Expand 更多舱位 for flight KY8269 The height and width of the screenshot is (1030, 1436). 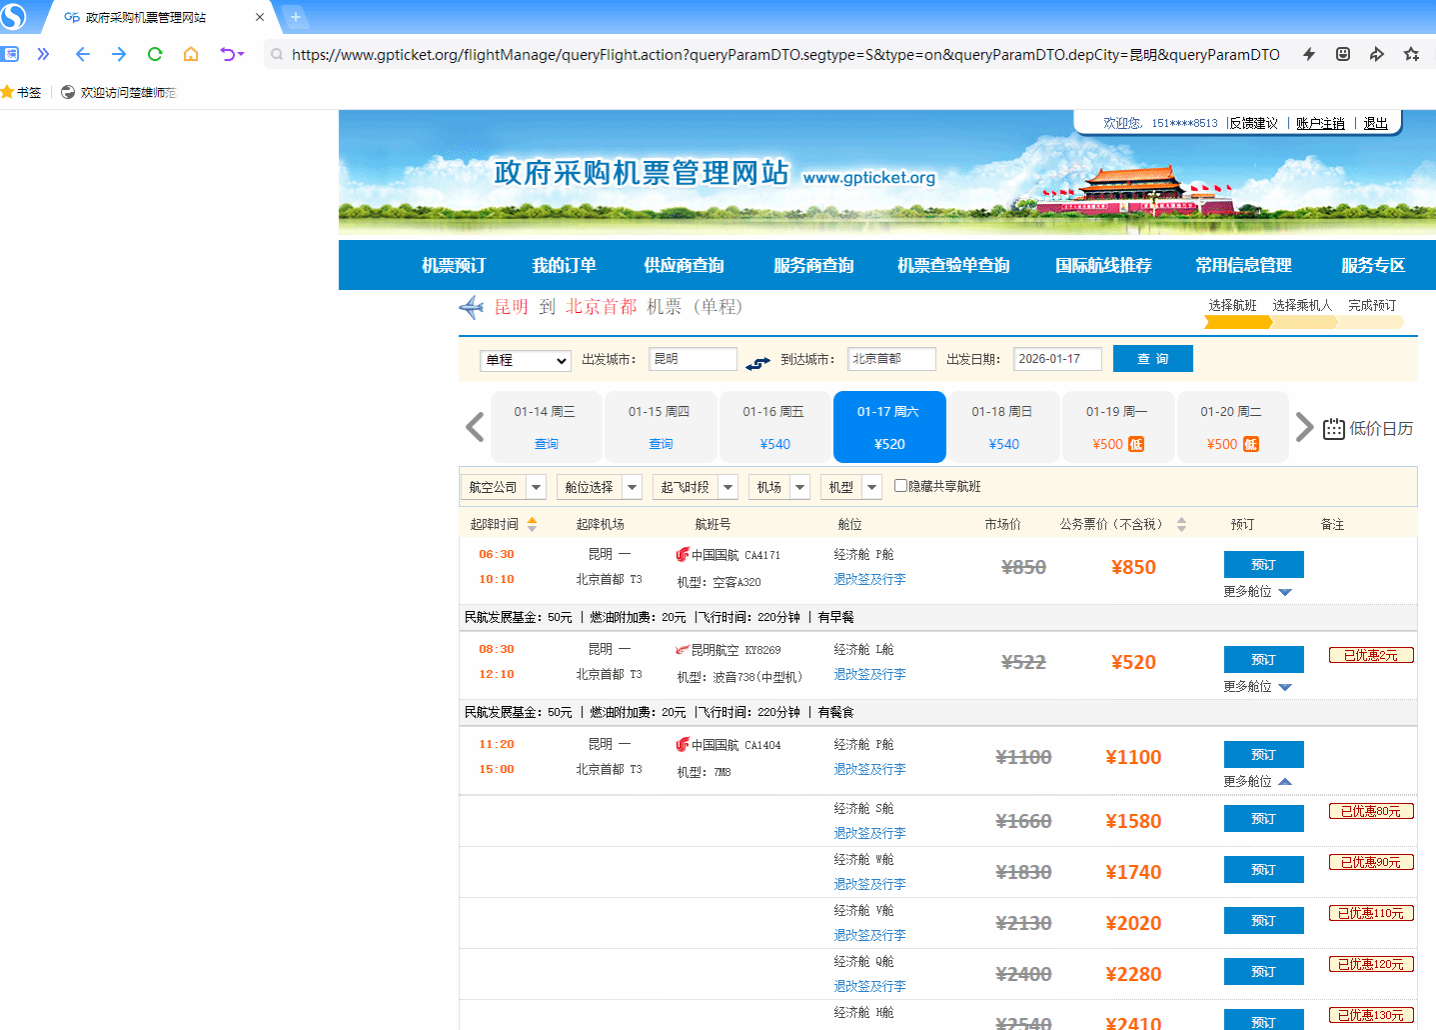pos(1257,687)
